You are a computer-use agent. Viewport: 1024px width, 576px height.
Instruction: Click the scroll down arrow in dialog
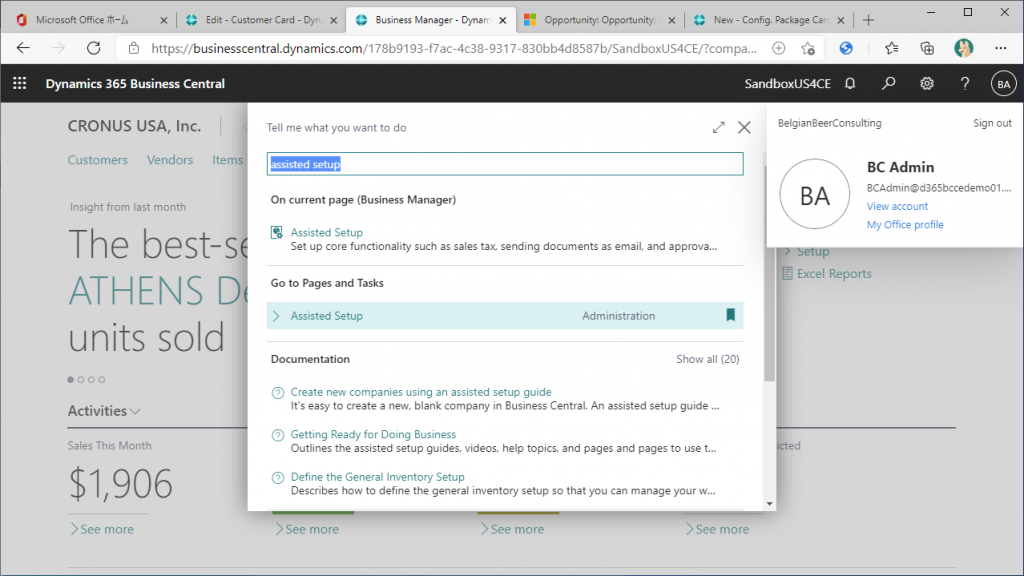(769, 504)
